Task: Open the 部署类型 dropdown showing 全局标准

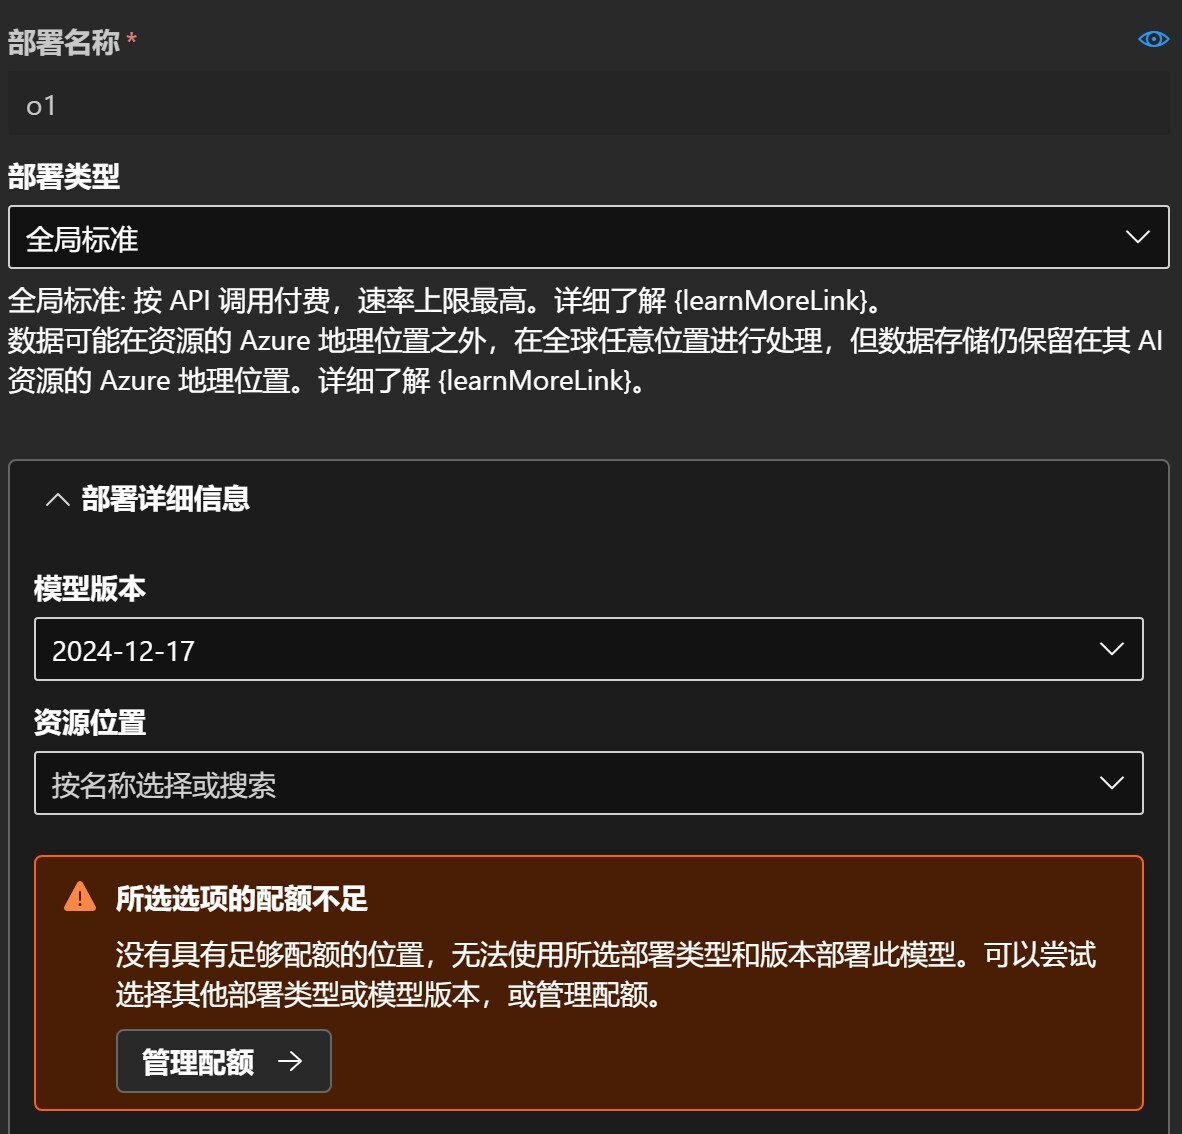Action: [588, 237]
